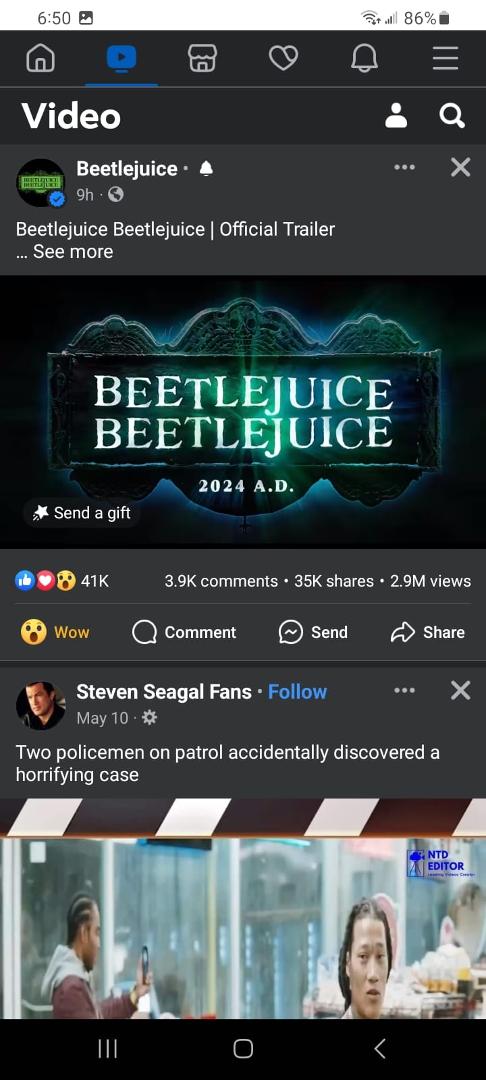Select the active Video tab icon
Viewport: 486px width, 1080px height.
click(x=121, y=59)
